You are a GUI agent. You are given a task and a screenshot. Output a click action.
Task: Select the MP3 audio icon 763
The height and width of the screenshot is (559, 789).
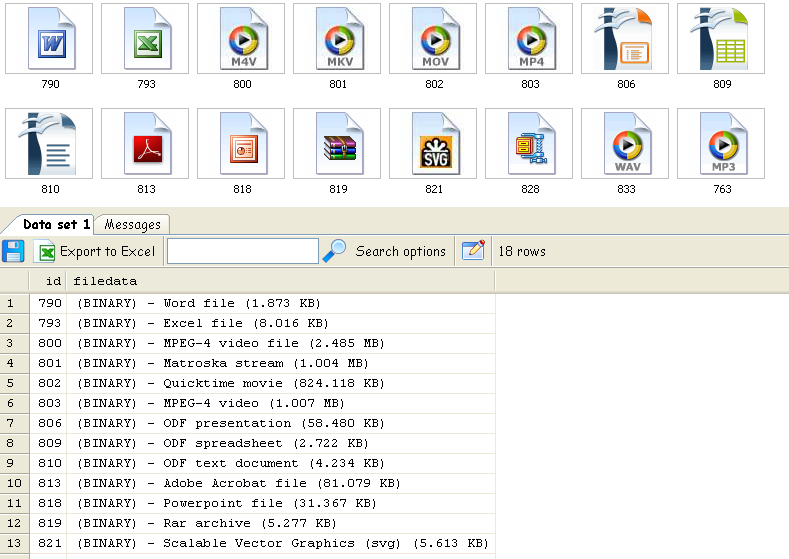coord(721,143)
